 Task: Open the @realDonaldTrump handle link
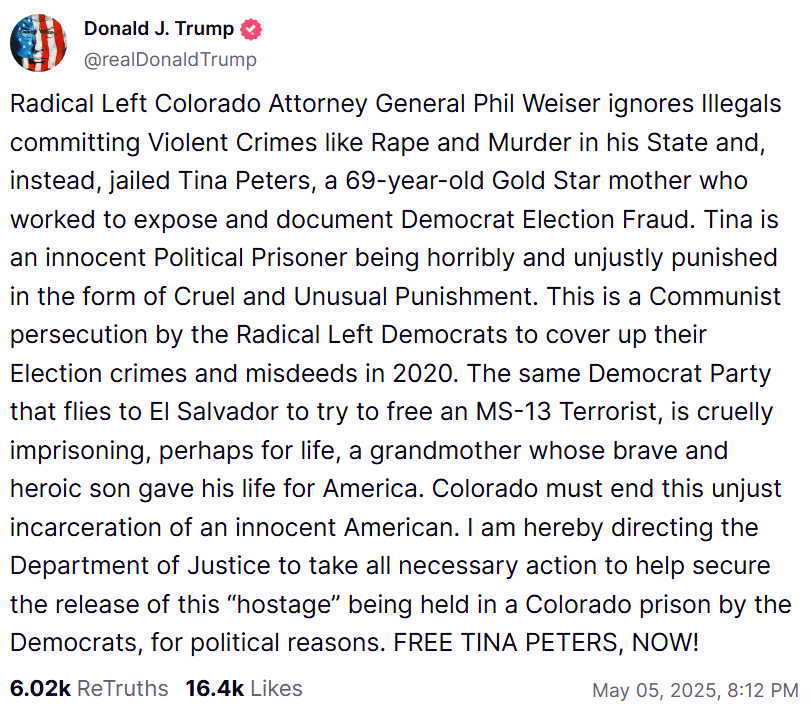pyautogui.click(x=170, y=60)
